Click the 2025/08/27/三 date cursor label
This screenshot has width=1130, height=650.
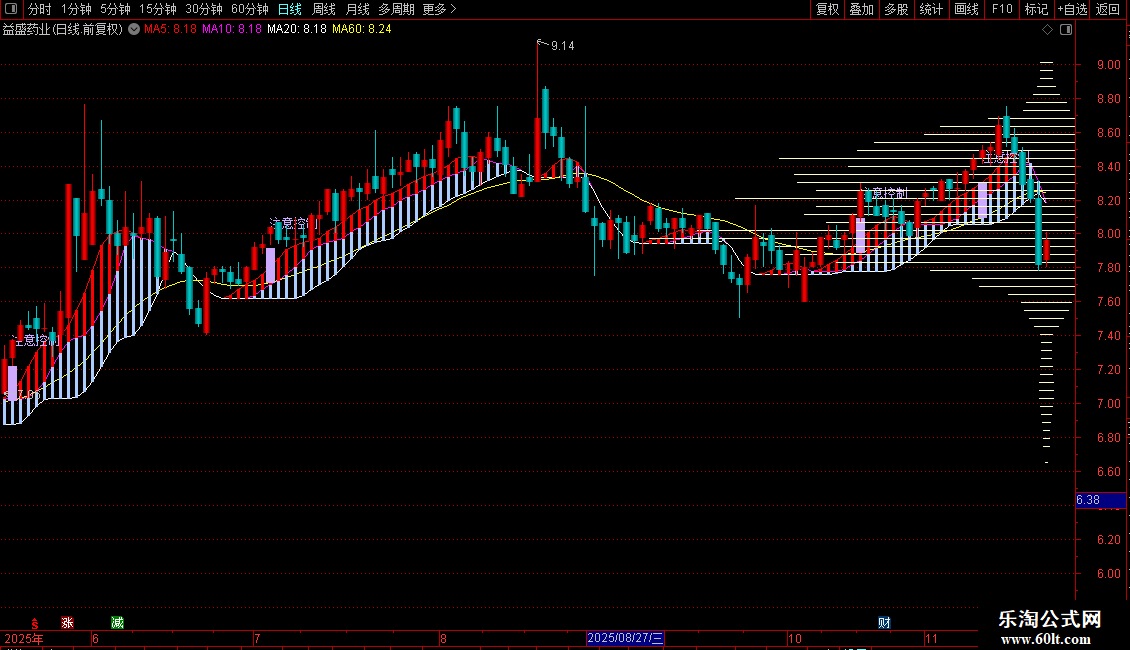point(625,638)
